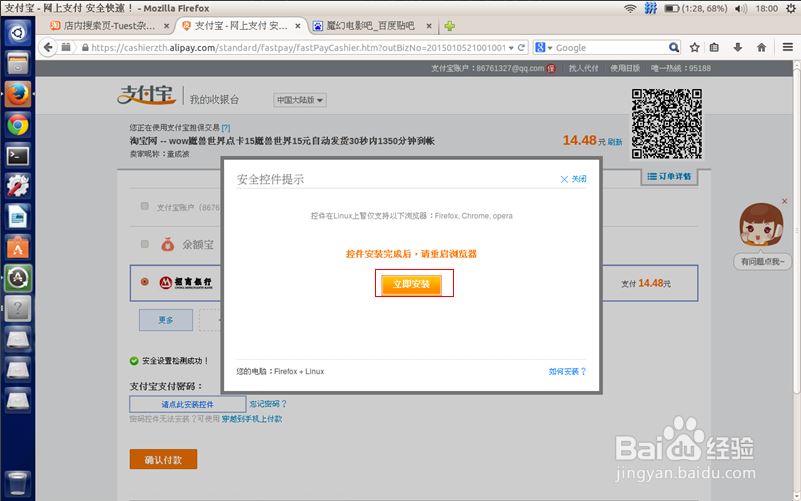Toggle the 余额宝 checkbox

145,244
